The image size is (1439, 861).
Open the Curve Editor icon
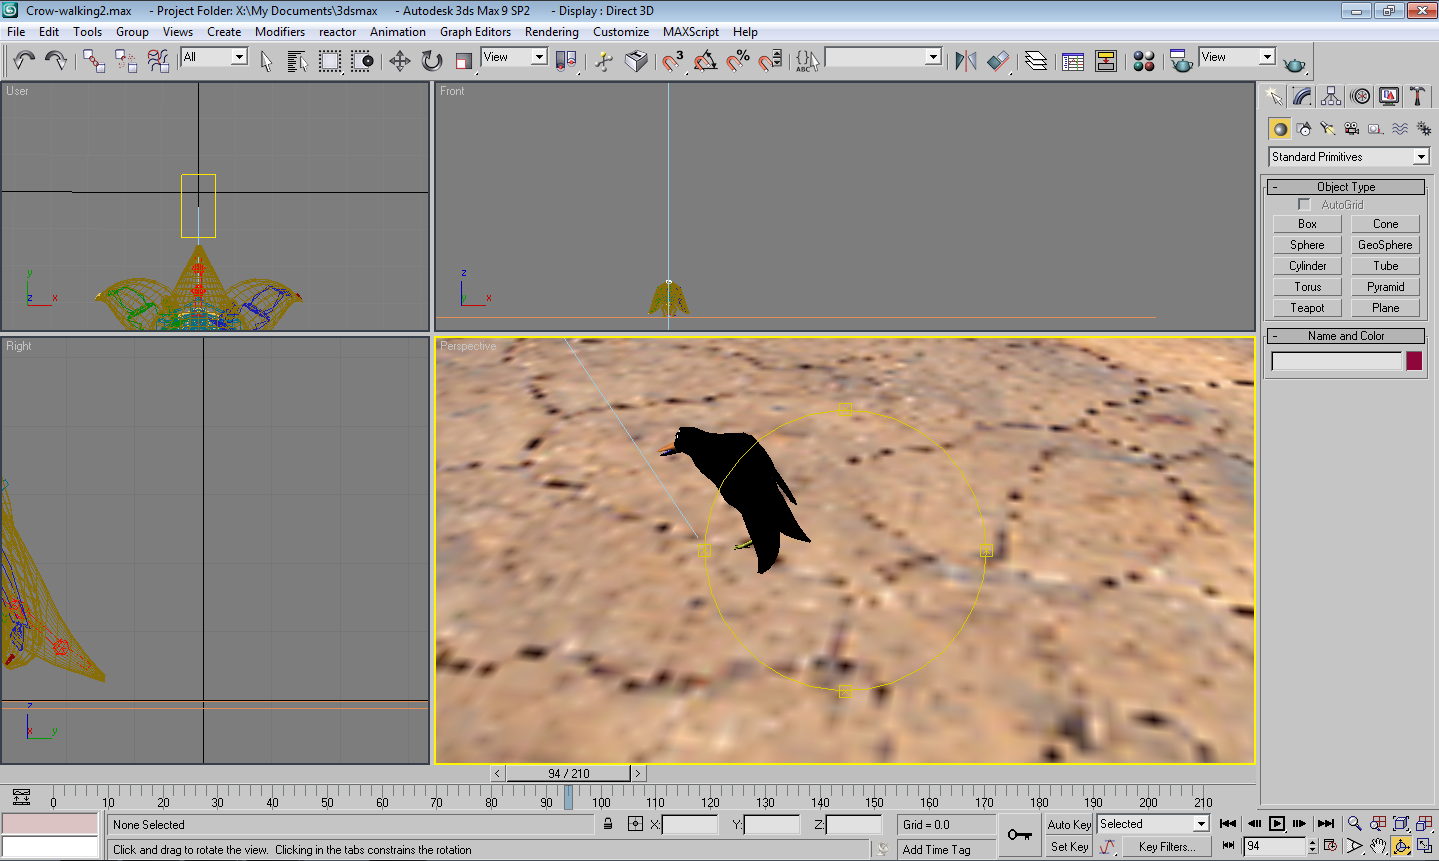(x=1073, y=61)
